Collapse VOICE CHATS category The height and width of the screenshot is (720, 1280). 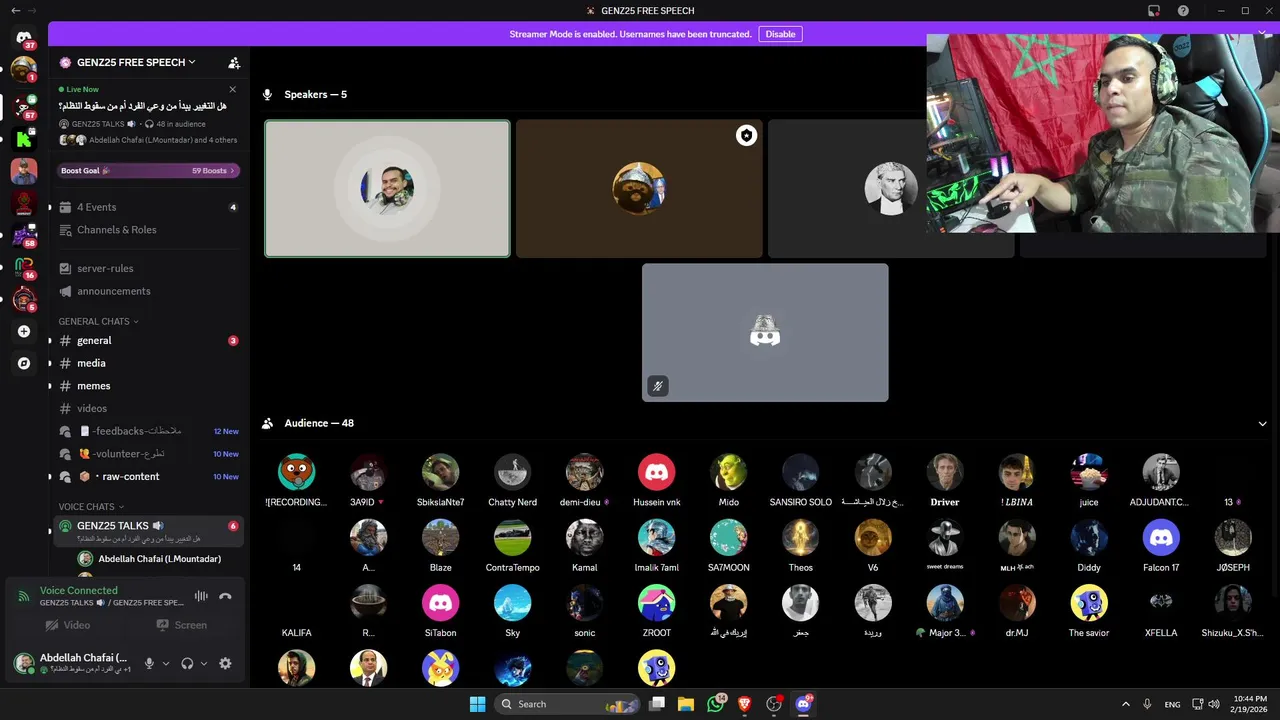click(x=91, y=507)
